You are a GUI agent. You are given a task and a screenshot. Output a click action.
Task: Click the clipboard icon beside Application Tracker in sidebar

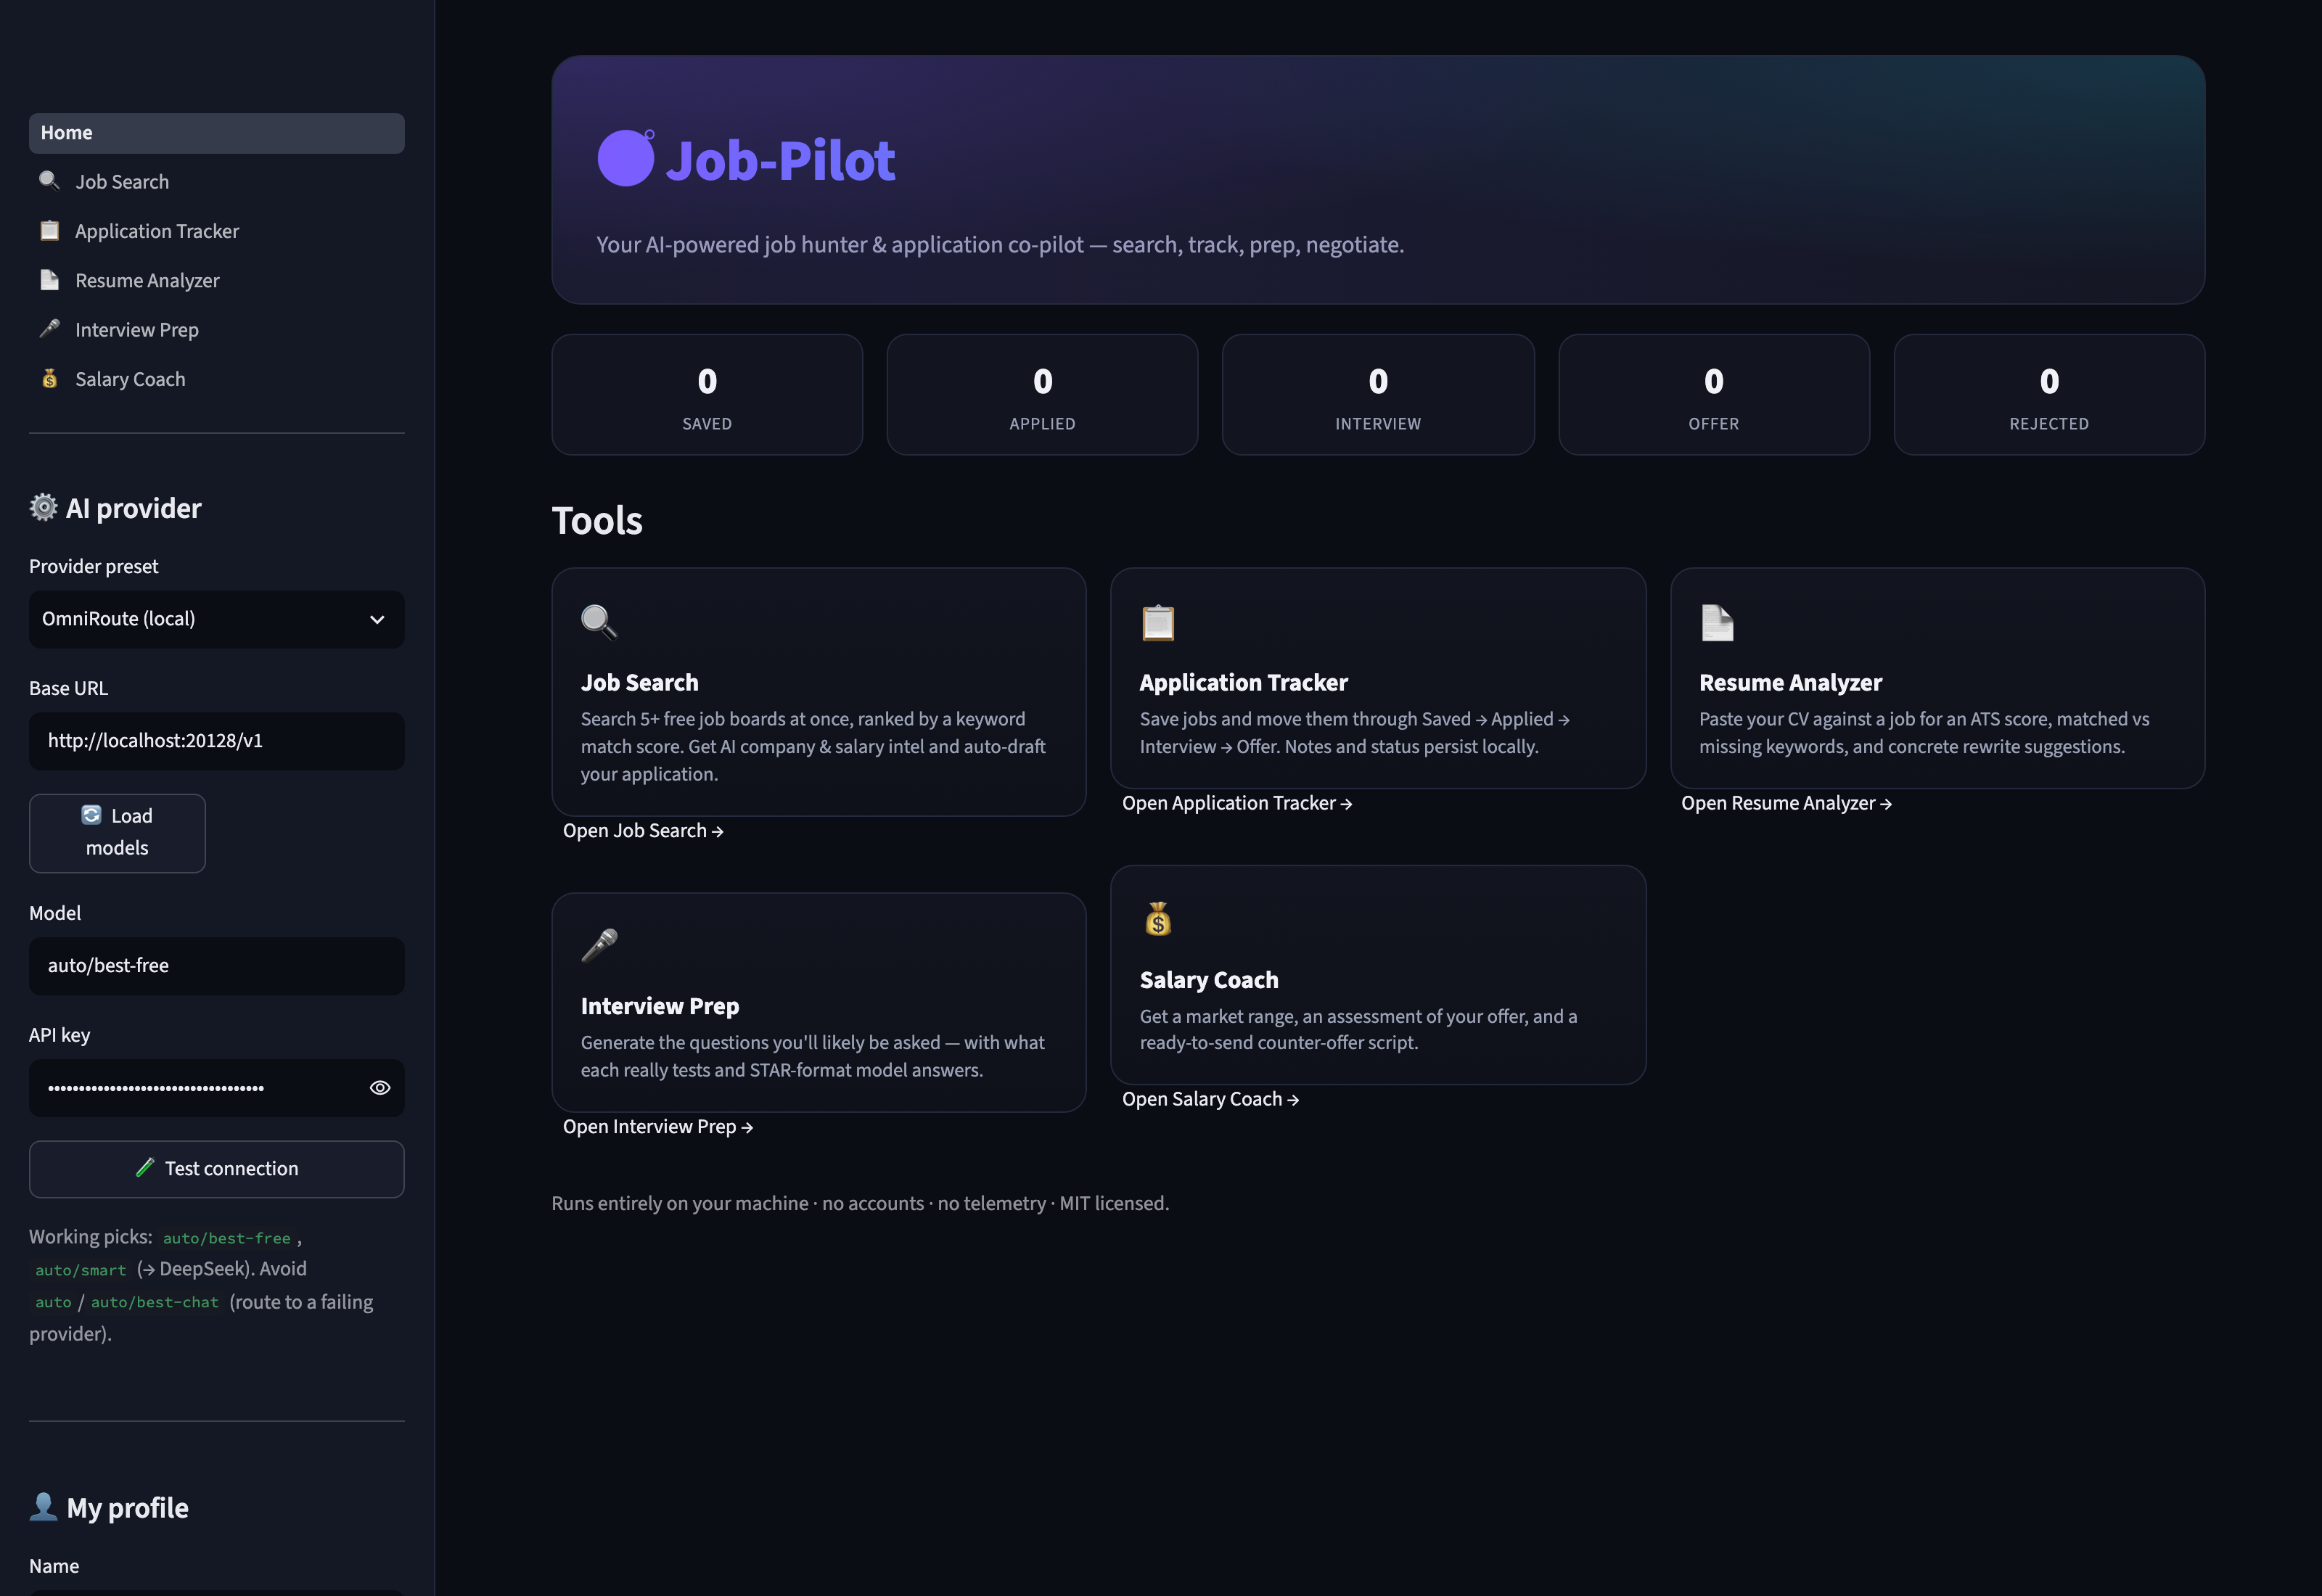click(x=49, y=230)
